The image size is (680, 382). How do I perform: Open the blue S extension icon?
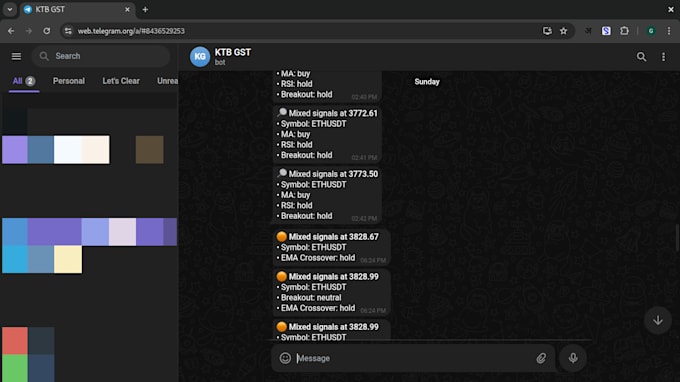click(606, 31)
